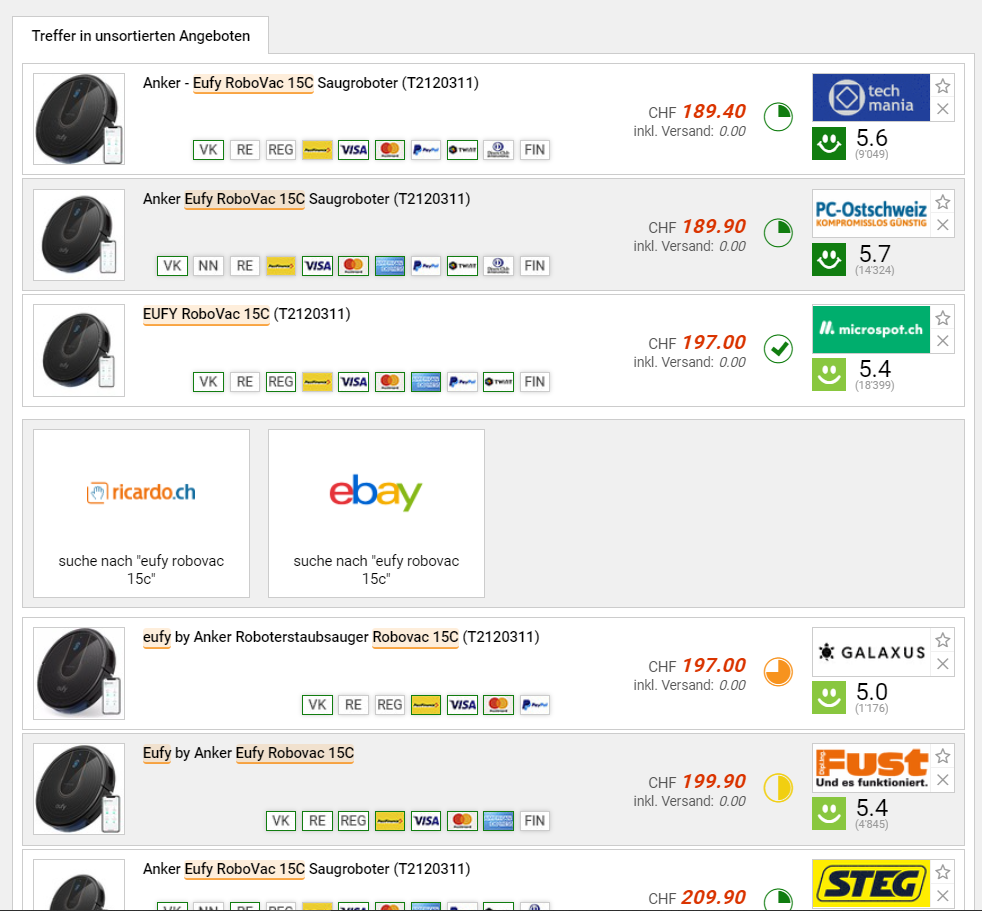Star the microspot.ch offer
Screen dimensions: 982x911
pos(943,318)
